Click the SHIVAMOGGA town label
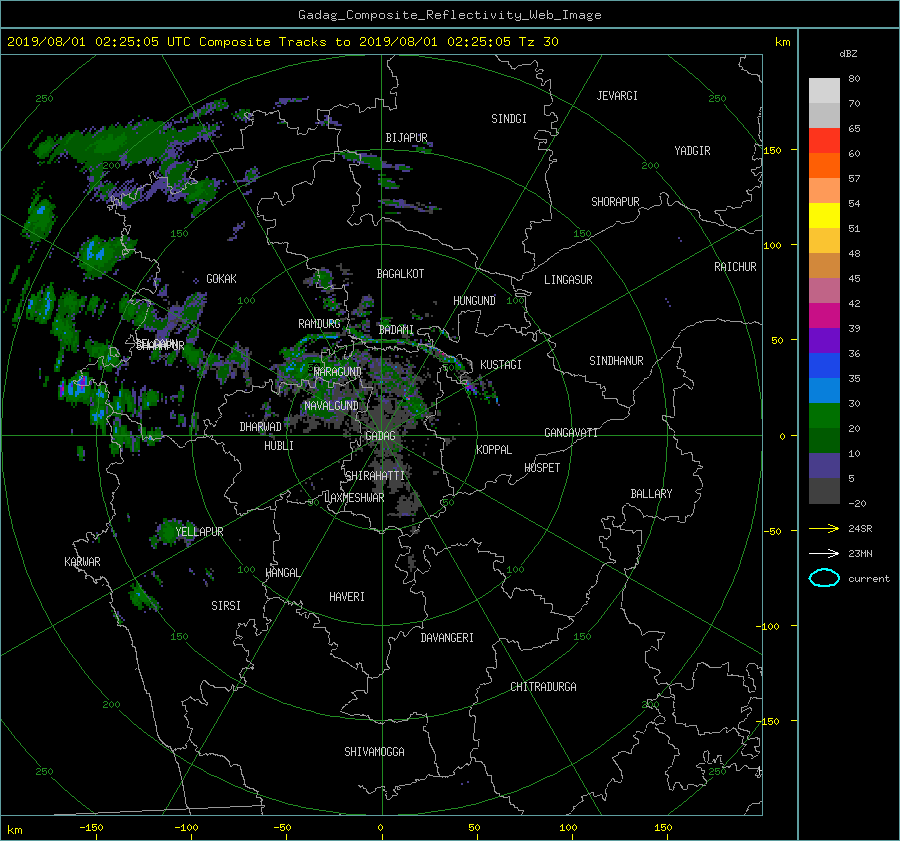900x841 pixels. pos(374,752)
